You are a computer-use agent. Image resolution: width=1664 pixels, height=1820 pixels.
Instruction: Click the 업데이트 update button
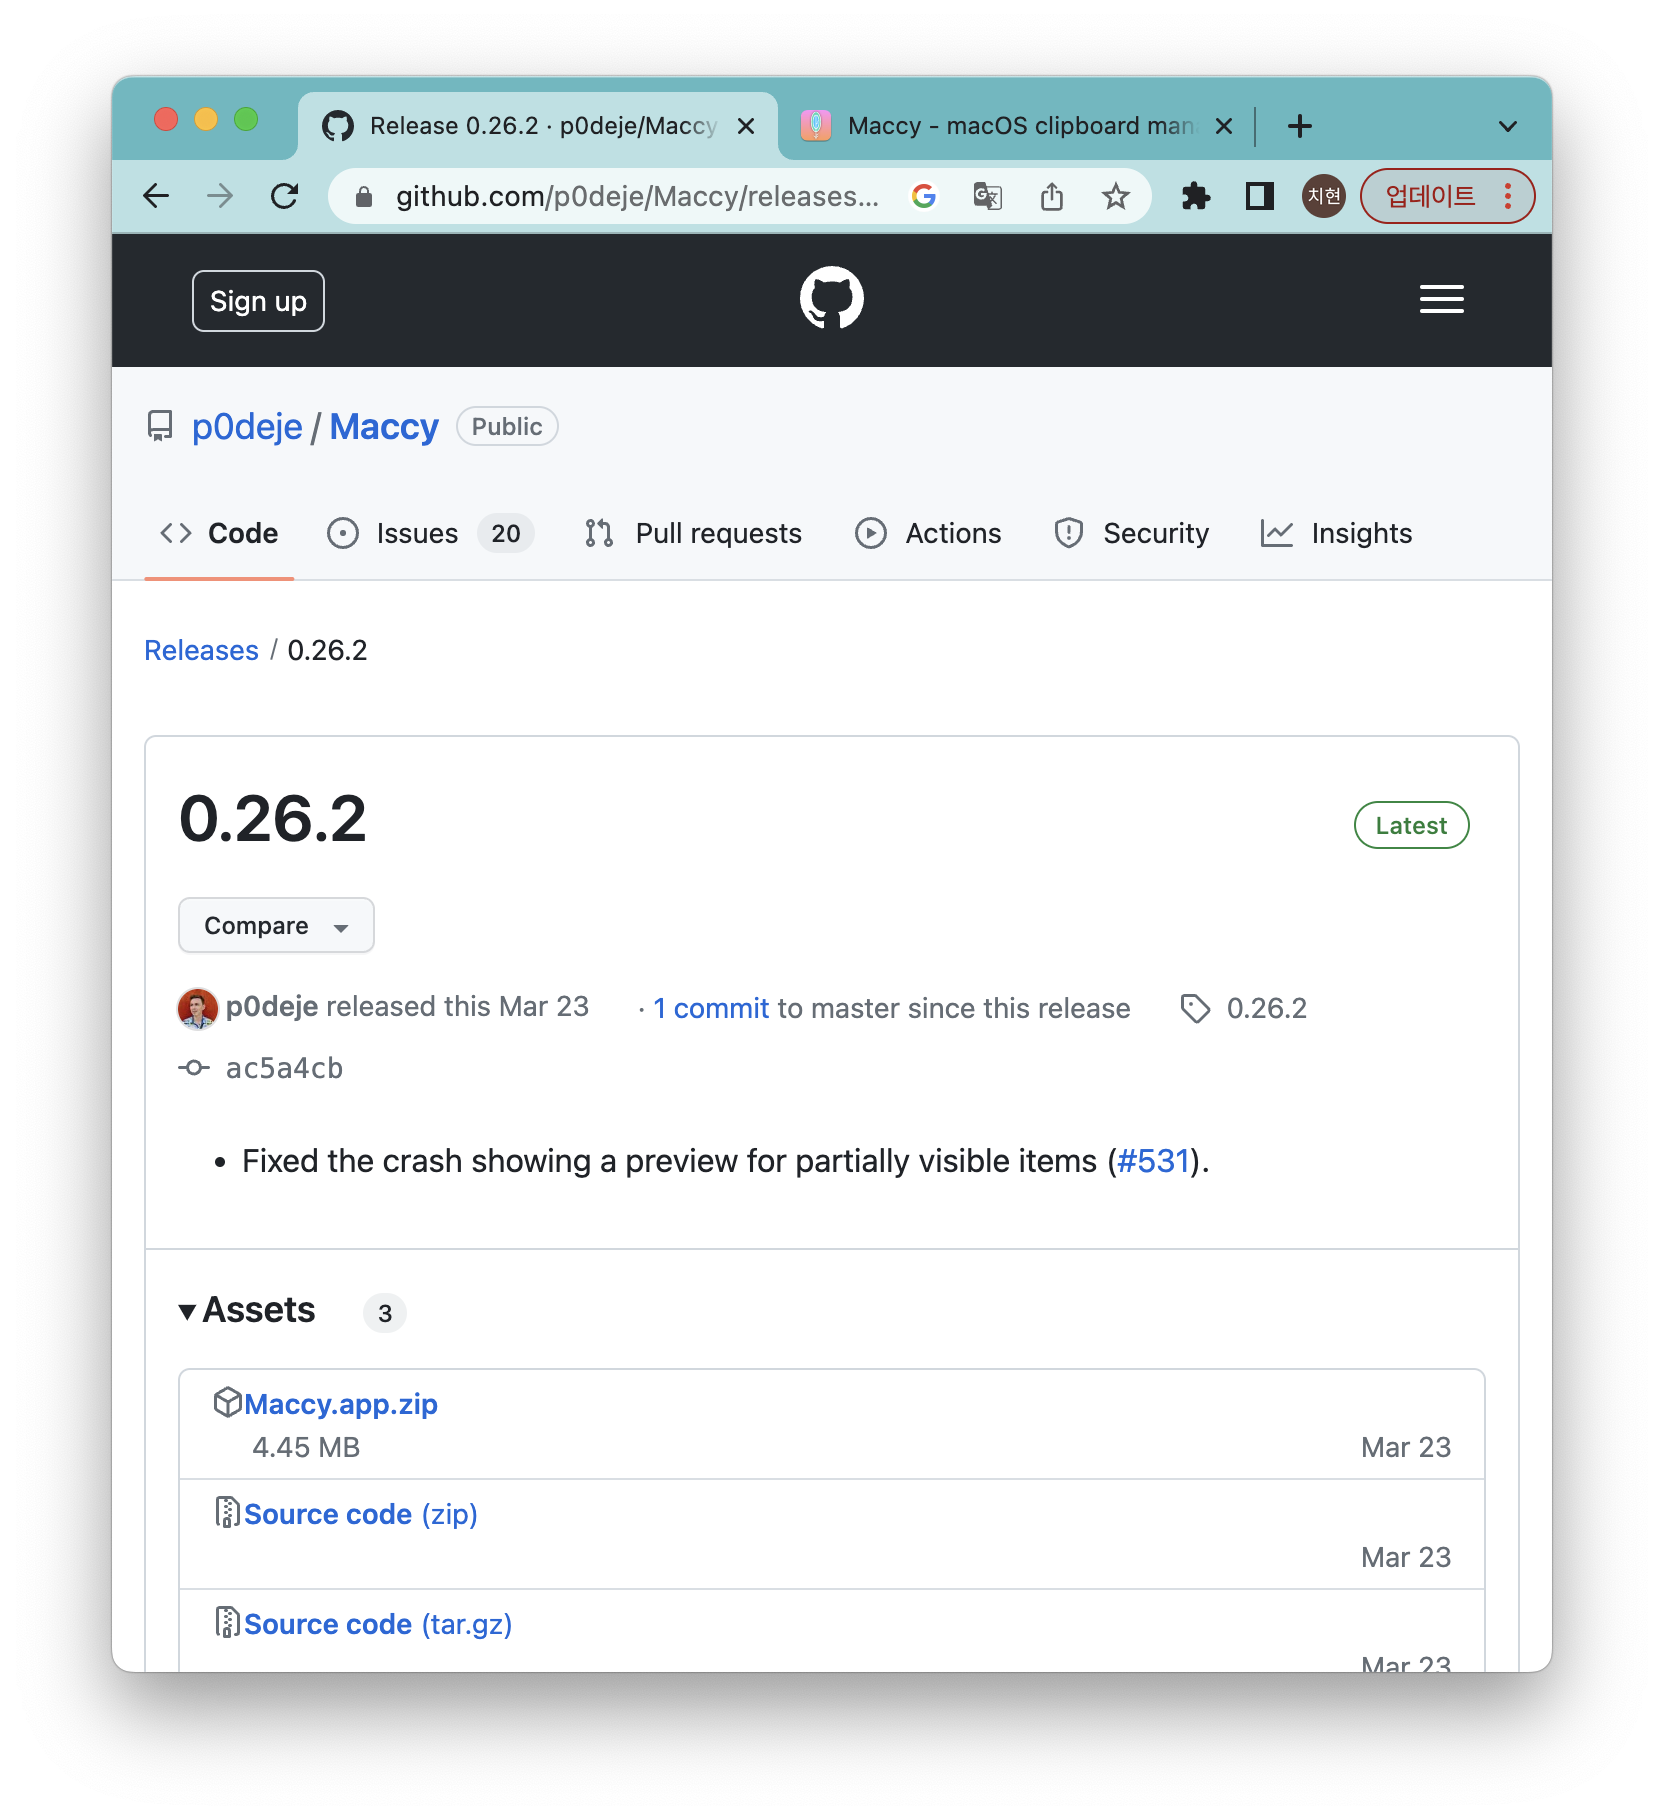(x=1447, y=196)
